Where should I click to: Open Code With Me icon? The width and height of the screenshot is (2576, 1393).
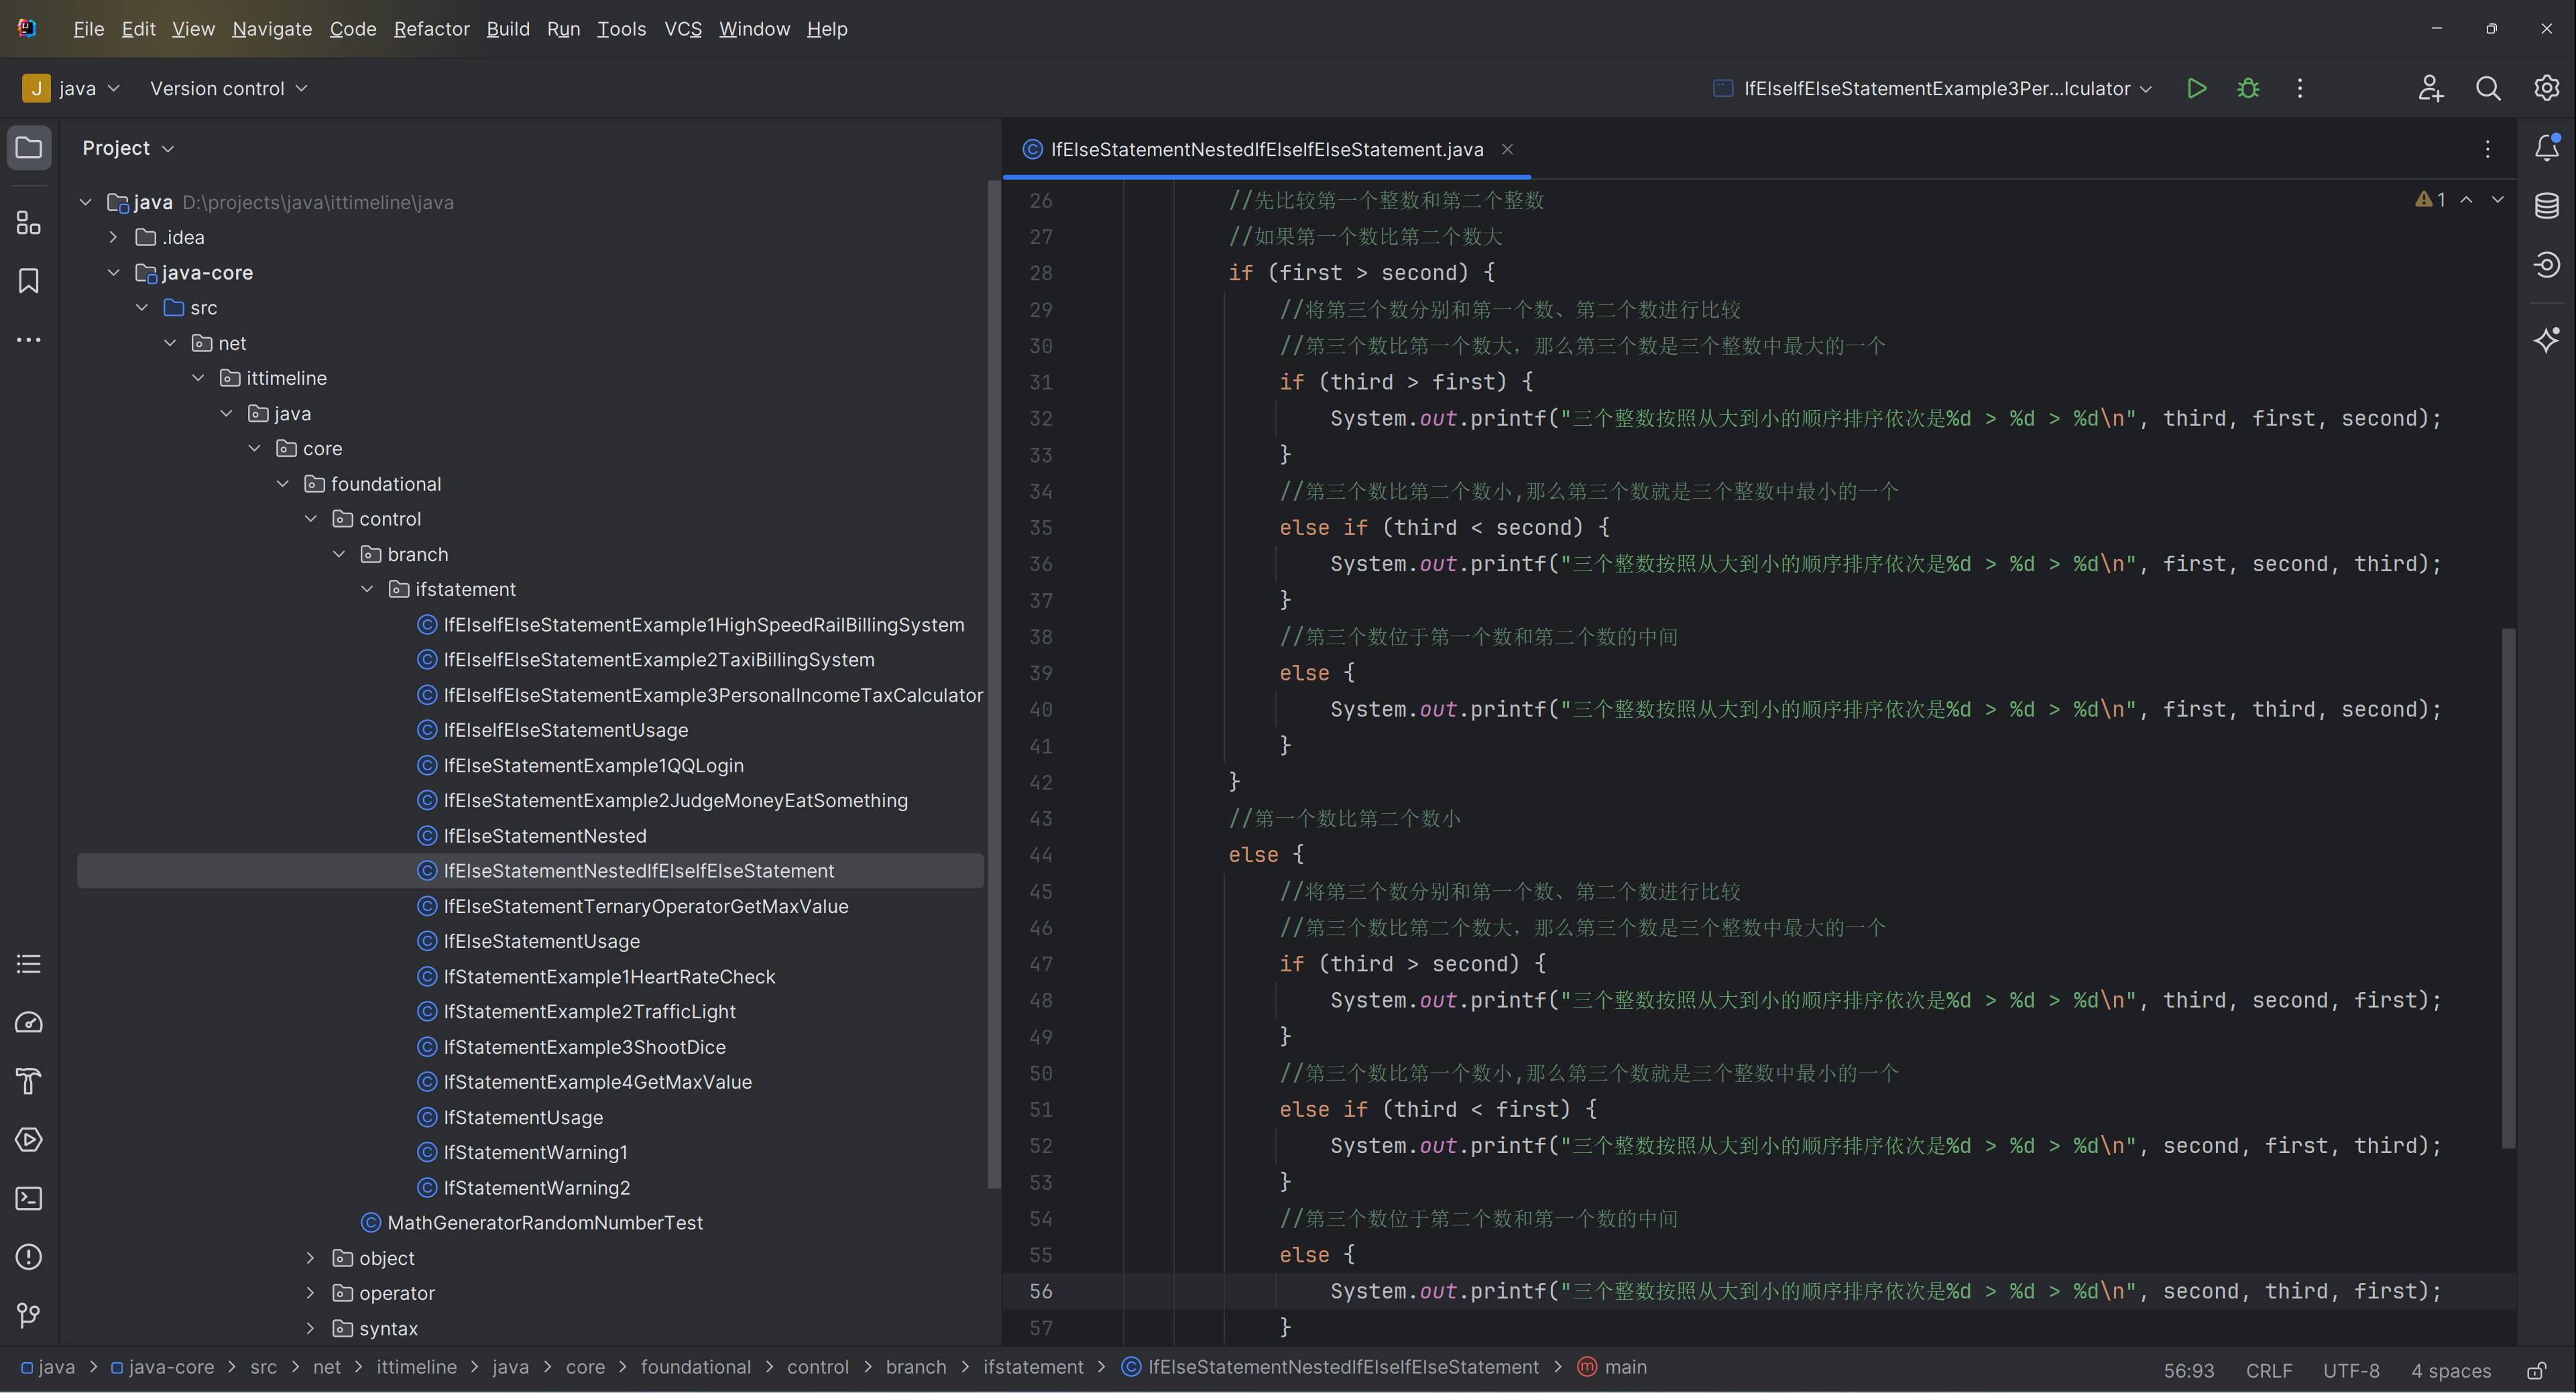(x=2431, y=88)
